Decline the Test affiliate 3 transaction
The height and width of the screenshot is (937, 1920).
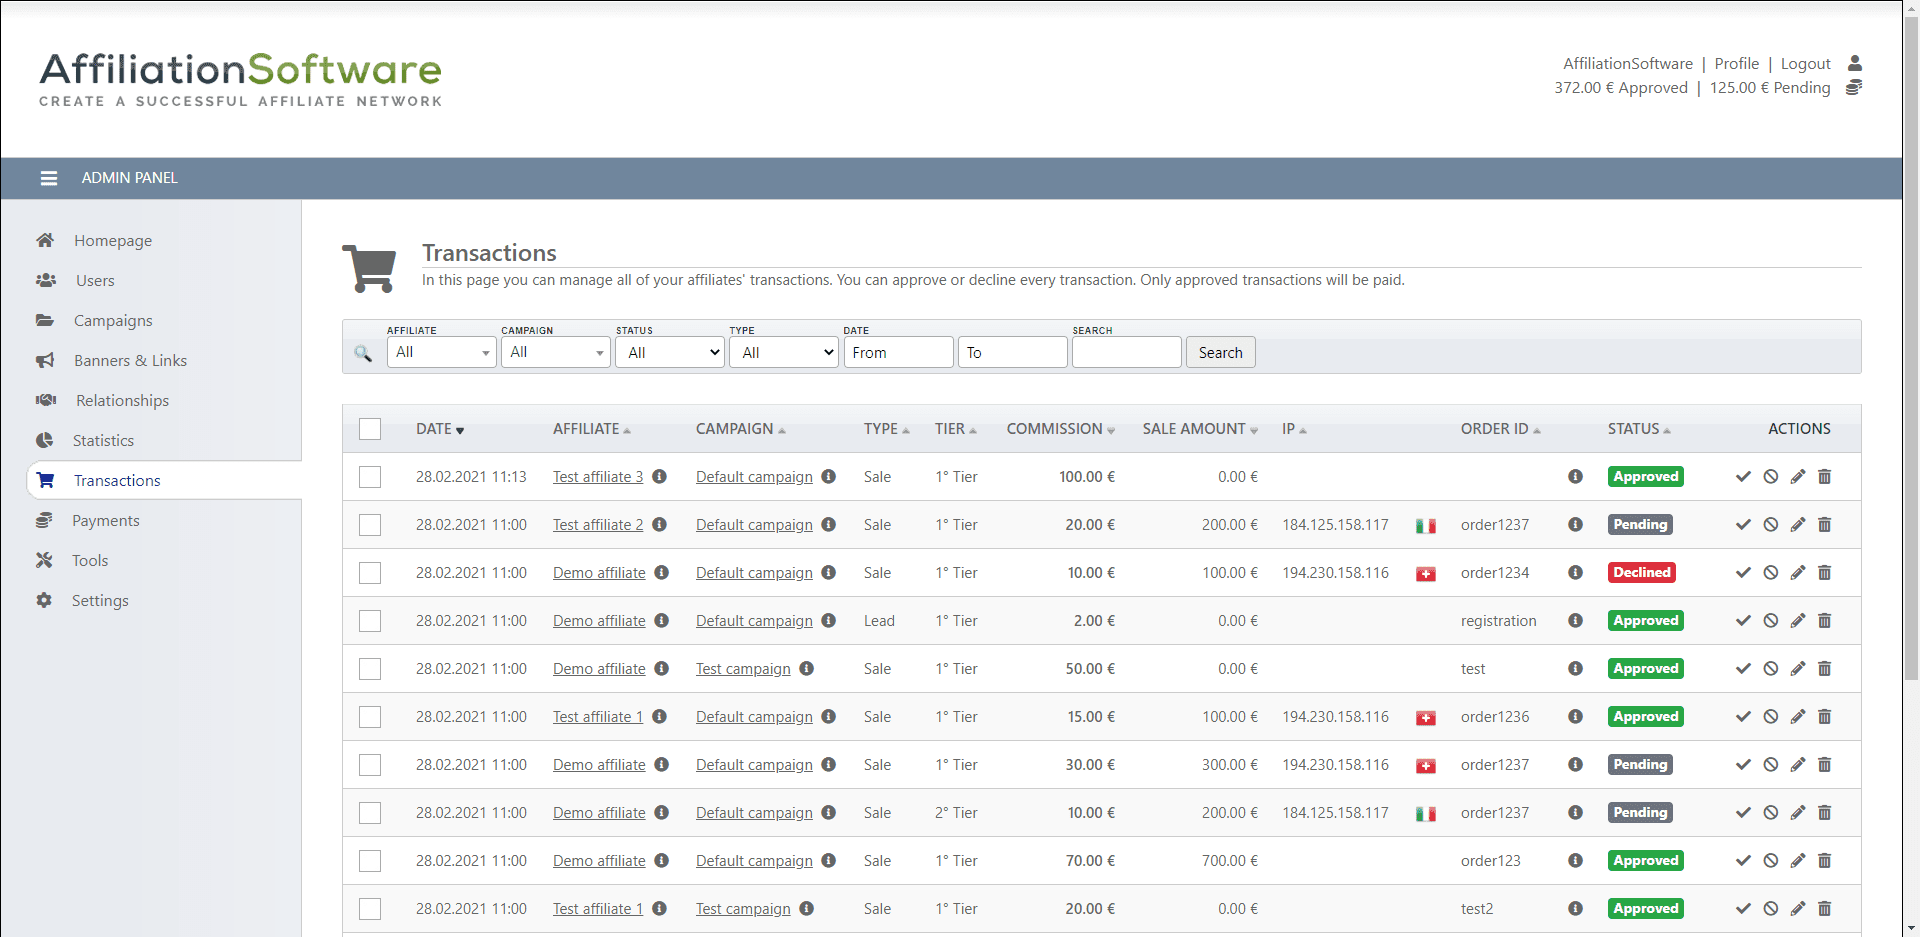pos(1770,477)
